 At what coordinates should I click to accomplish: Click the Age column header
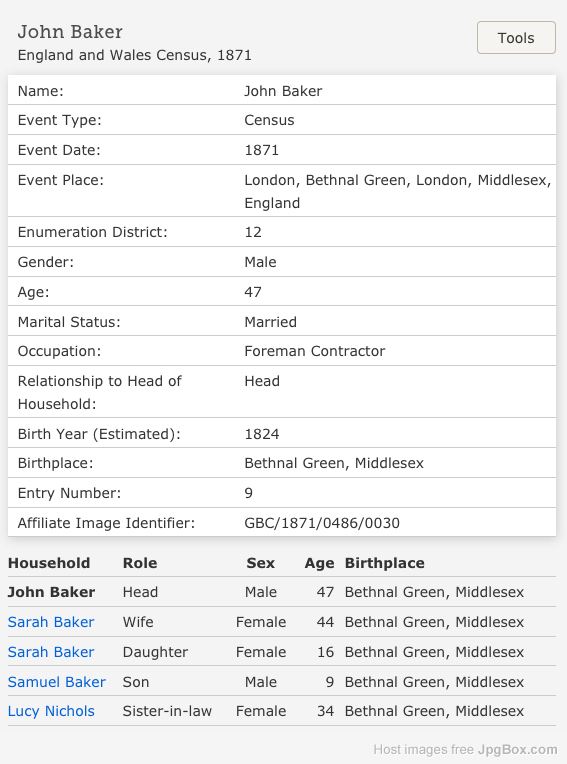(x=320, y=563)
